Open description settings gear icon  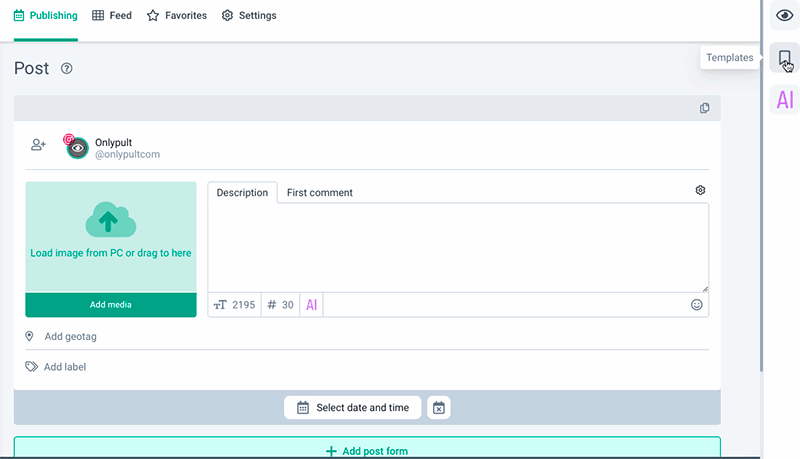point(700,190)
